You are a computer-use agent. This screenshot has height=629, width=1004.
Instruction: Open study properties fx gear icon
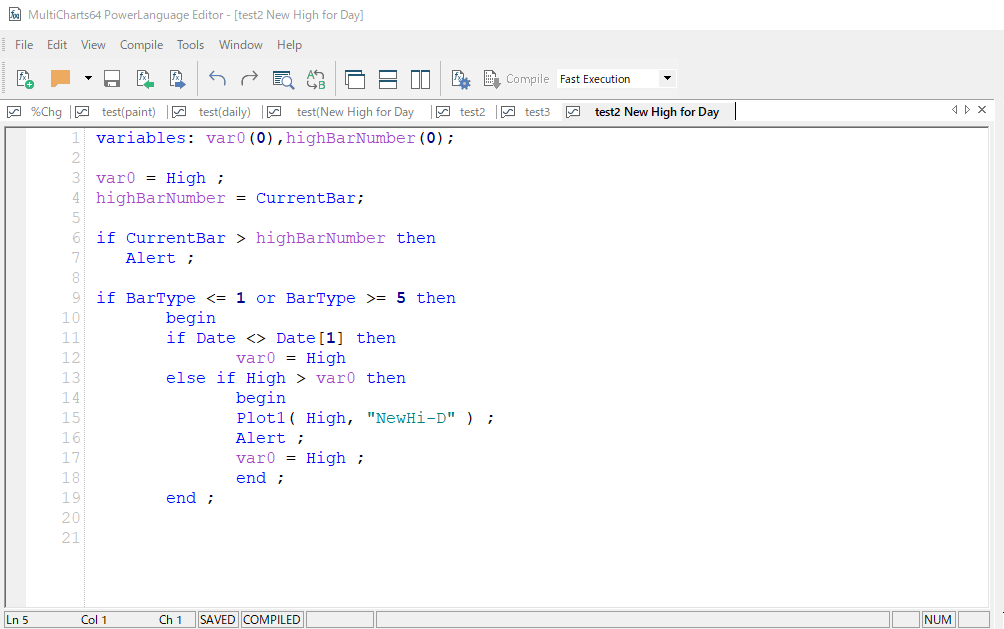pyautogui.click(x=460, y=79)
